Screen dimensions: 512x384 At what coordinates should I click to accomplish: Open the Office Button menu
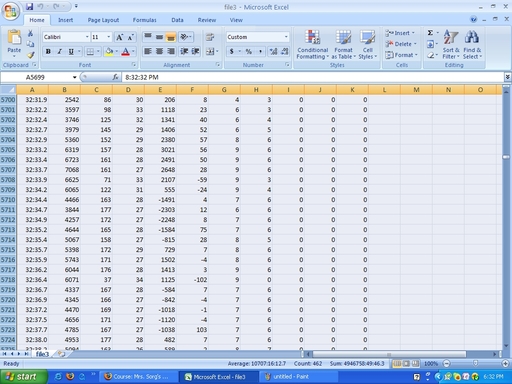pos(11,11)
